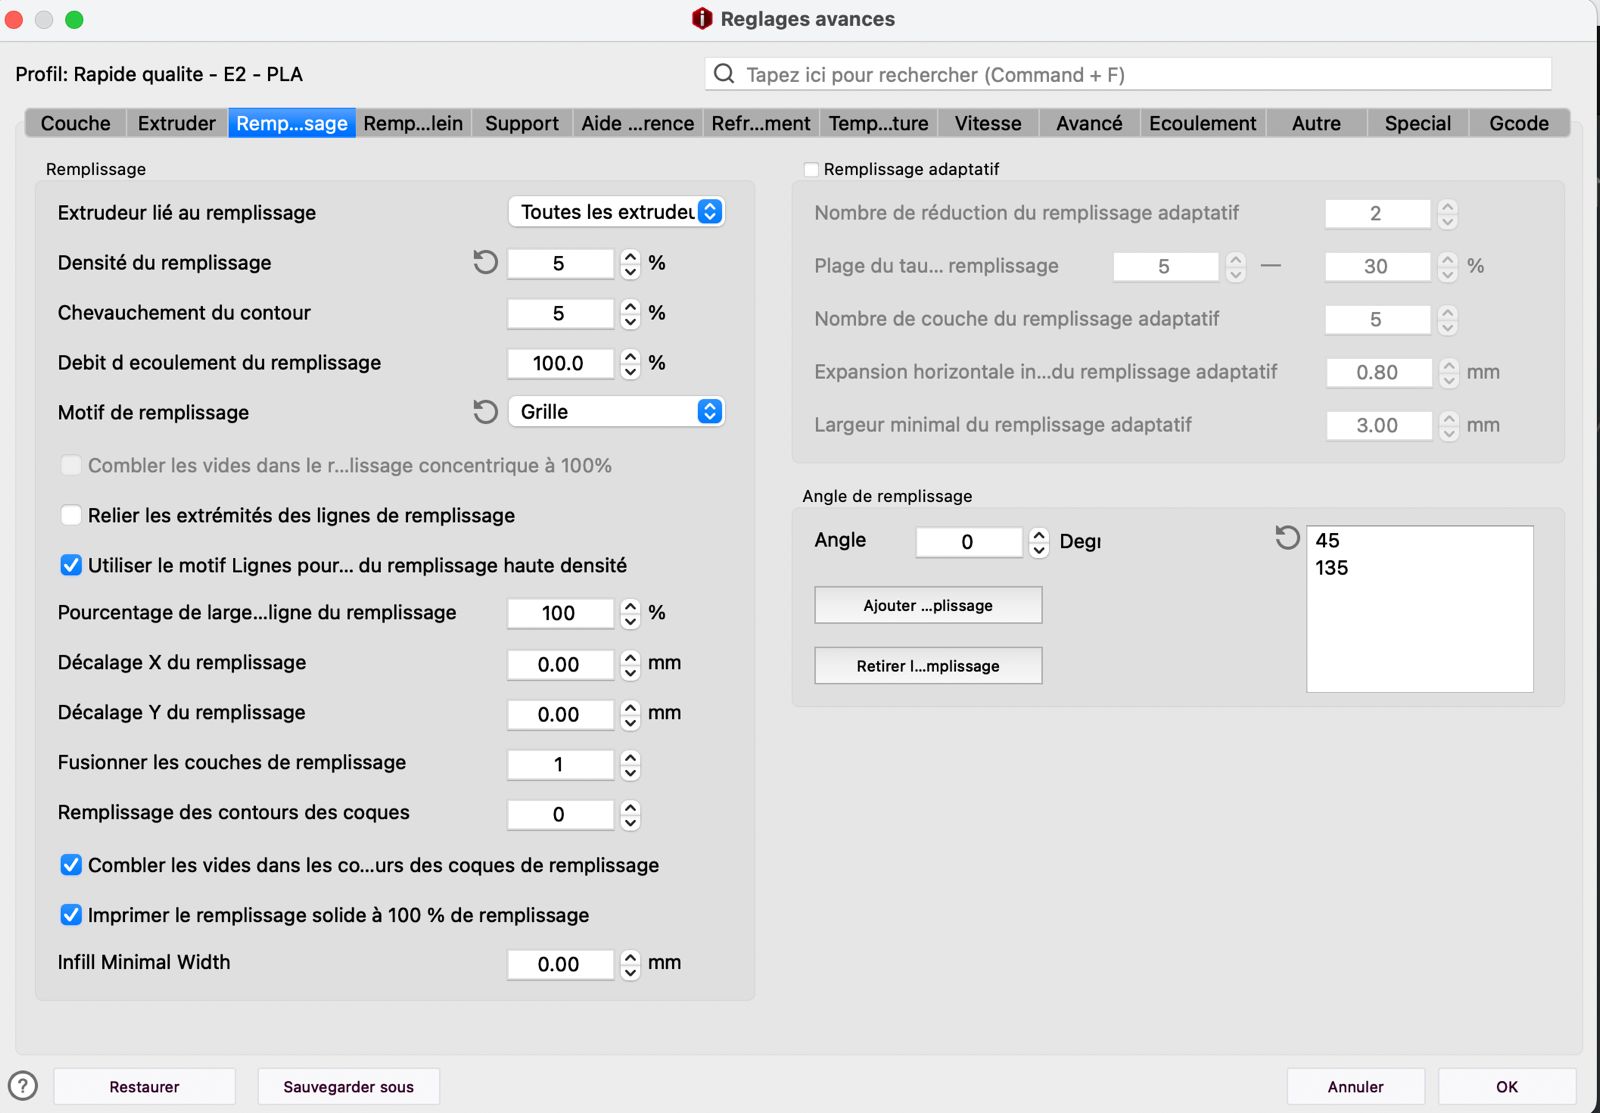The width and height of the screenshot is (1600, 1113).
Task: Uncheck Imprimer le remplissage solide à 100 %
Action: point(71,915)
